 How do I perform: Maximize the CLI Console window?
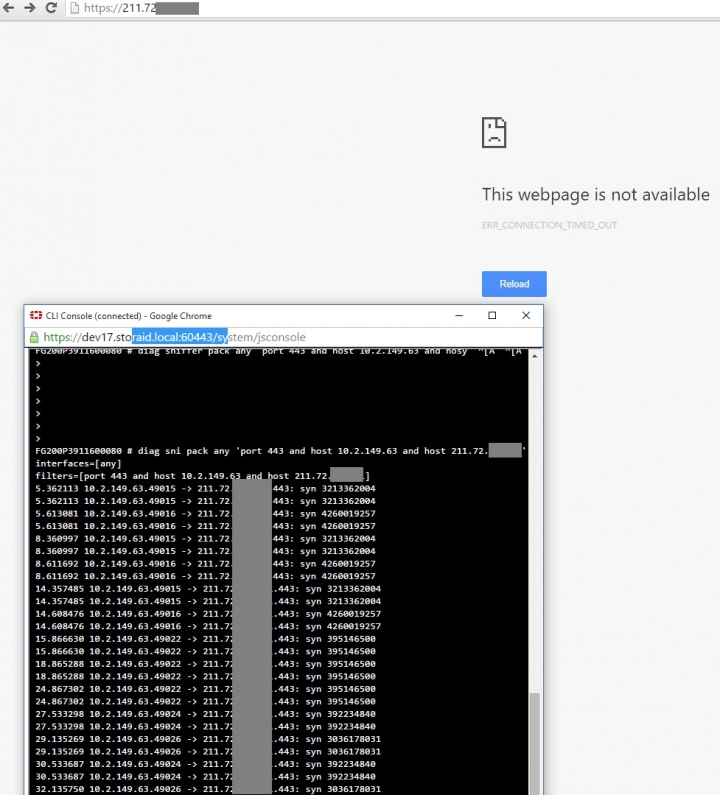pyautogui.click(x=492, y=315)
